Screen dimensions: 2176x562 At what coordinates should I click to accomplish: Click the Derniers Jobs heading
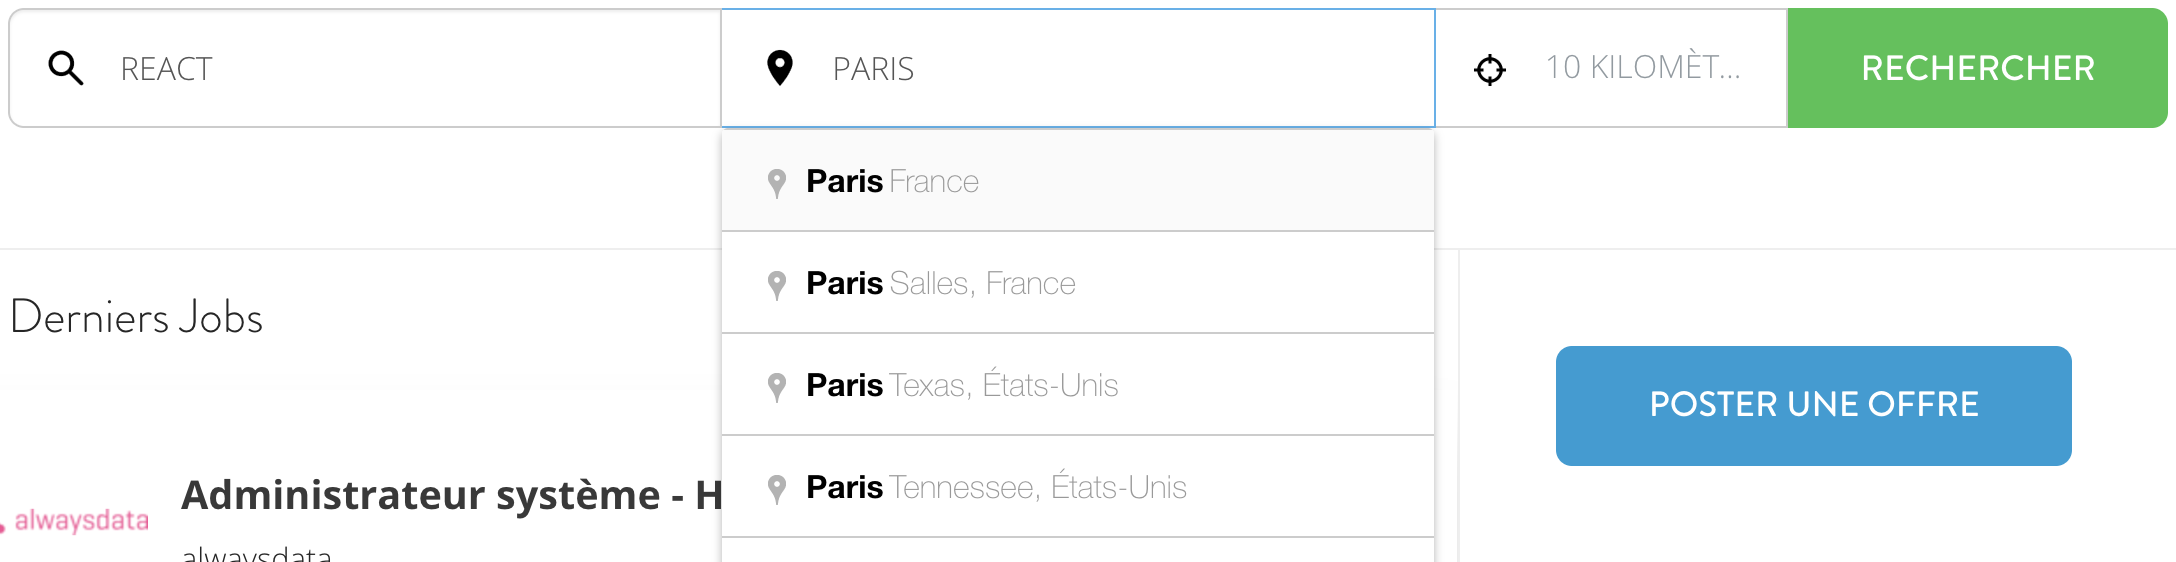(x=136, y=317)
